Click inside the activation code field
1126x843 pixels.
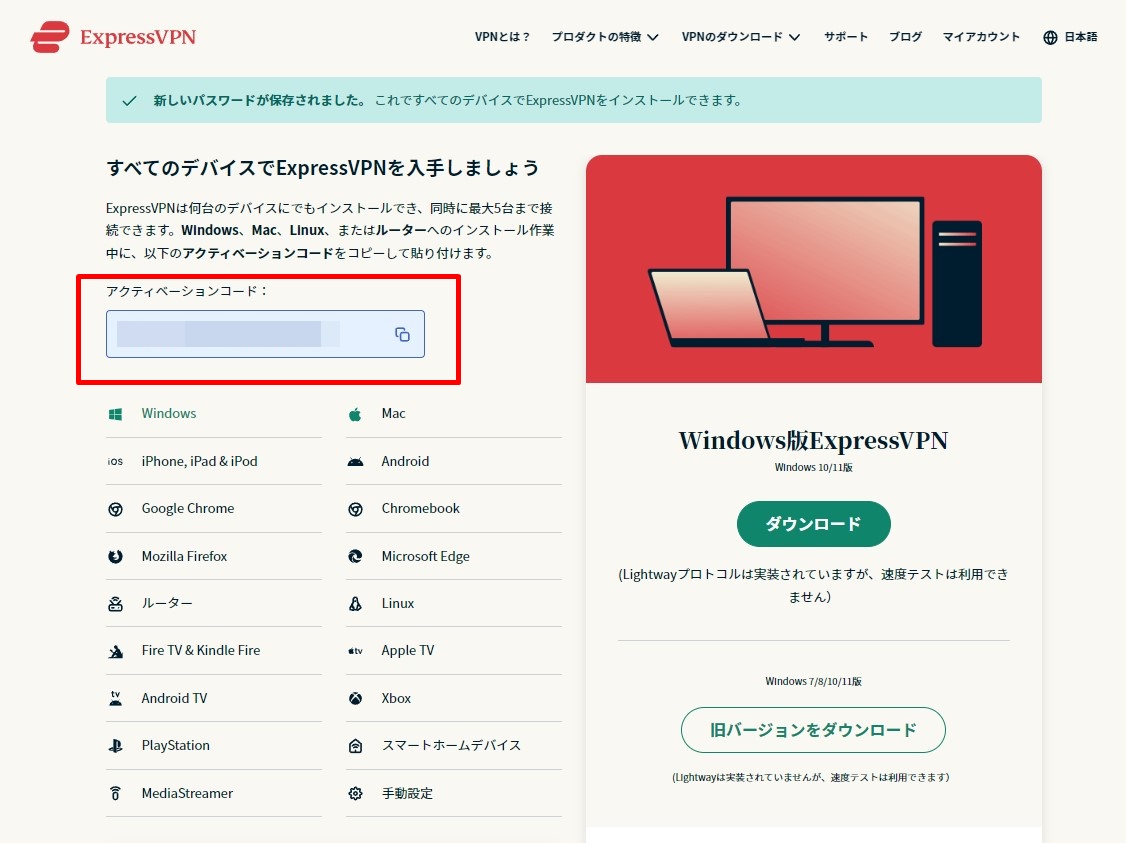250,335
